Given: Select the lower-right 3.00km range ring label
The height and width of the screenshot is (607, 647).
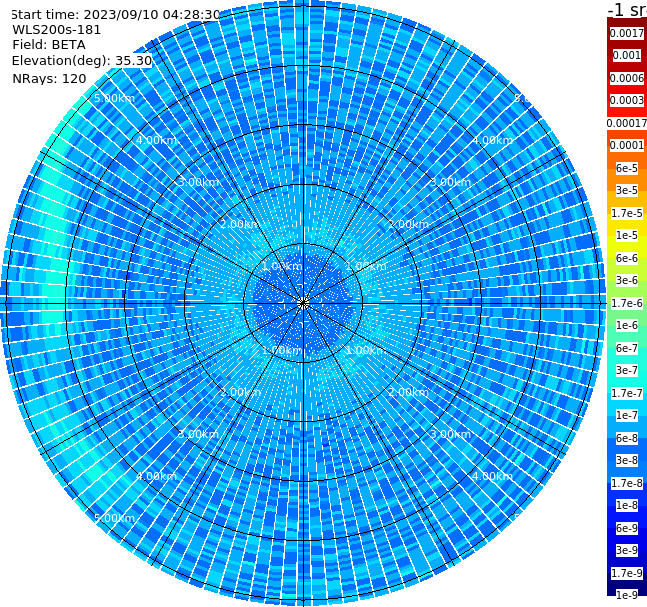Looking at the screenshot, I should (450, 434).
